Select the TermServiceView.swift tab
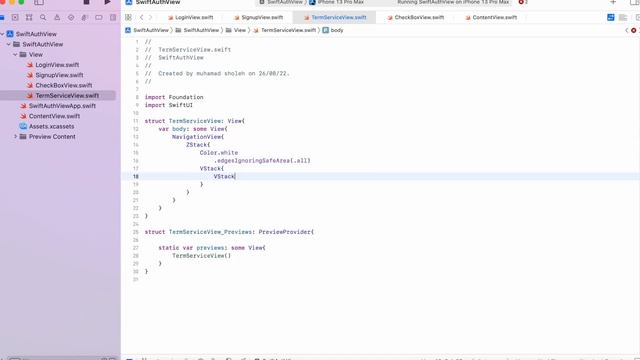This screenshot has width=640, height=360. tap(335, 18)
